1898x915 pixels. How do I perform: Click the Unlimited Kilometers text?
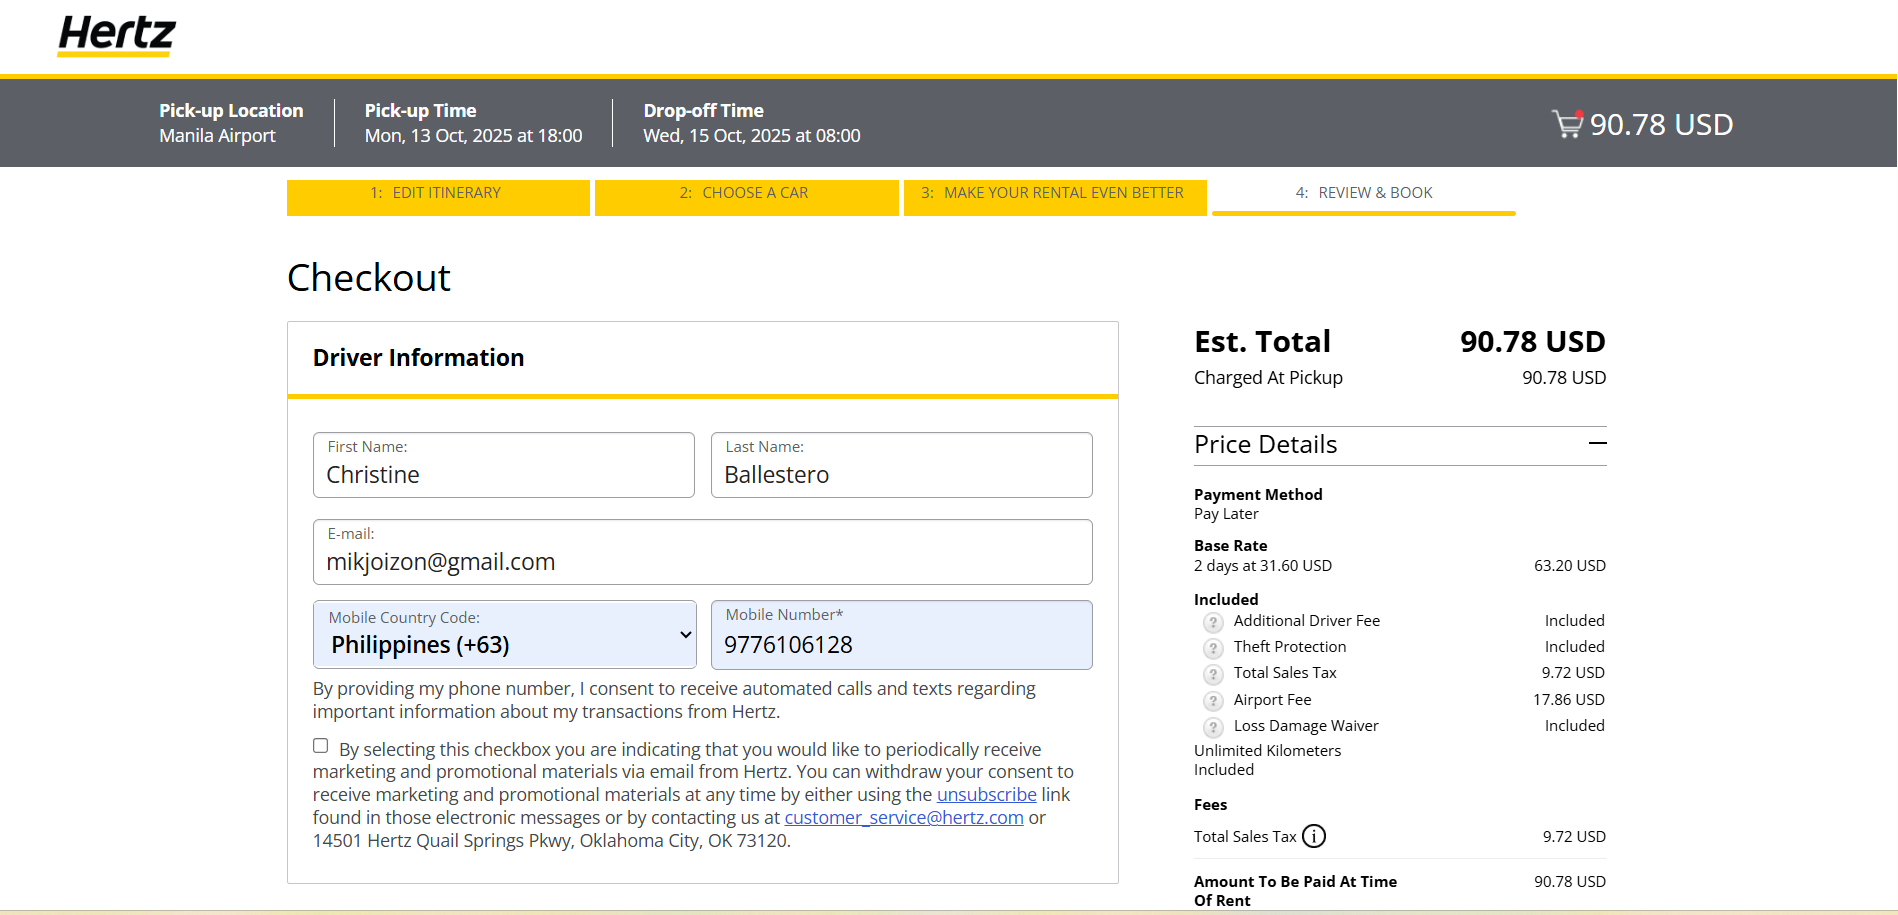[x=1267, y=751]
